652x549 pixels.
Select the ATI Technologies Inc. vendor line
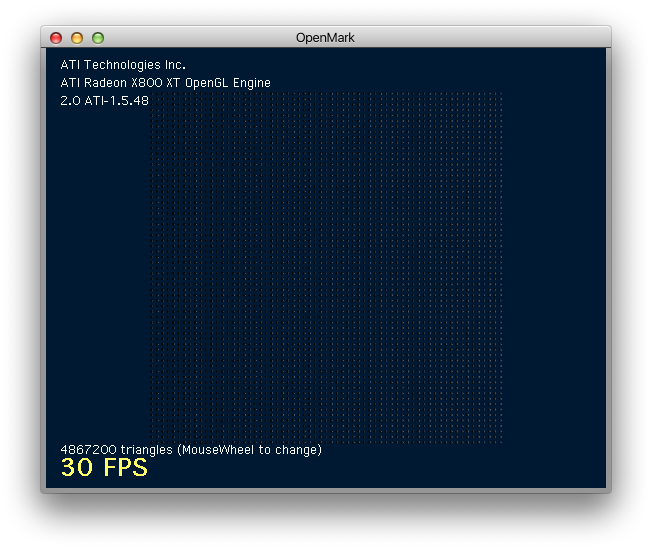point(123,65)
